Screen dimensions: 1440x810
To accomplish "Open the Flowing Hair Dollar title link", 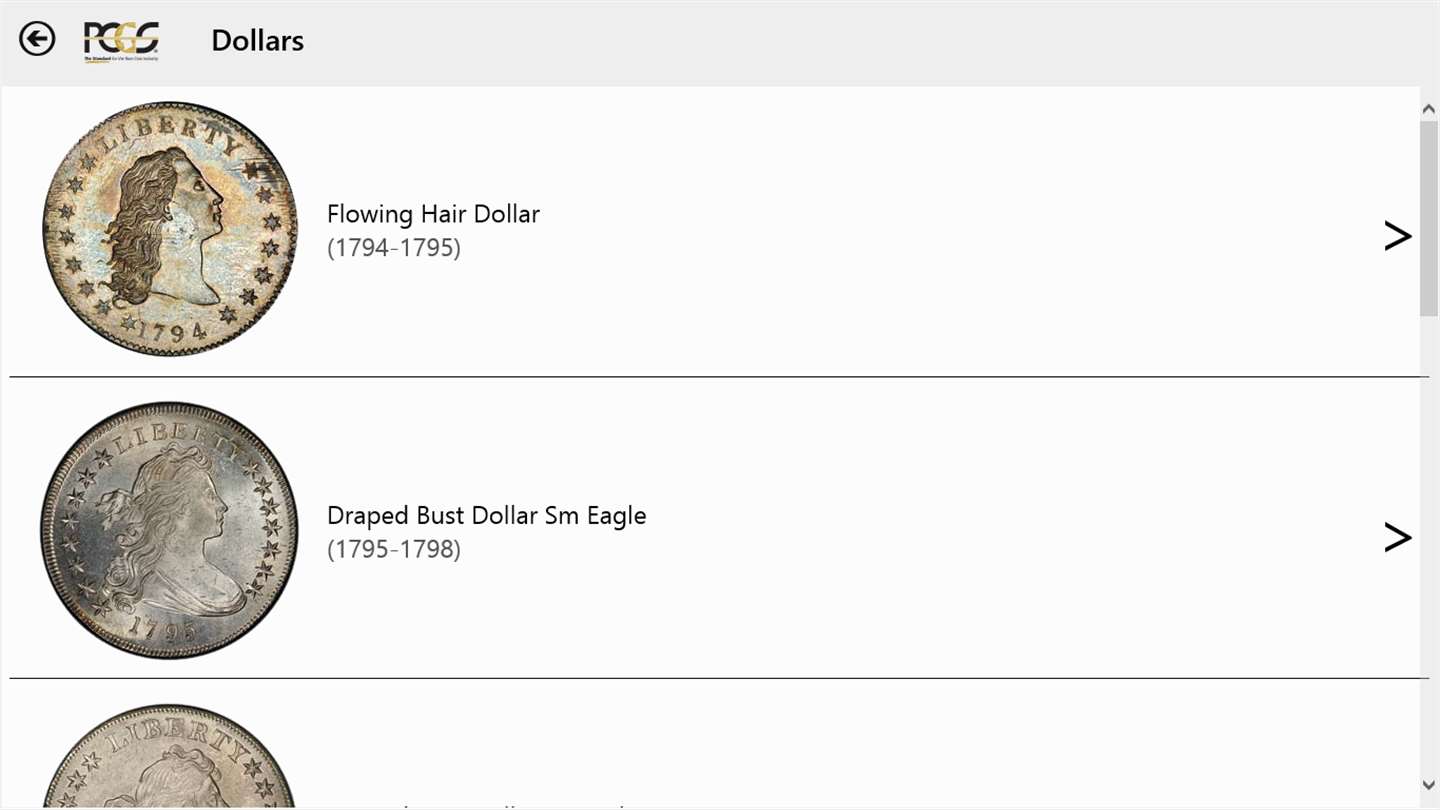I will point(433,214).
